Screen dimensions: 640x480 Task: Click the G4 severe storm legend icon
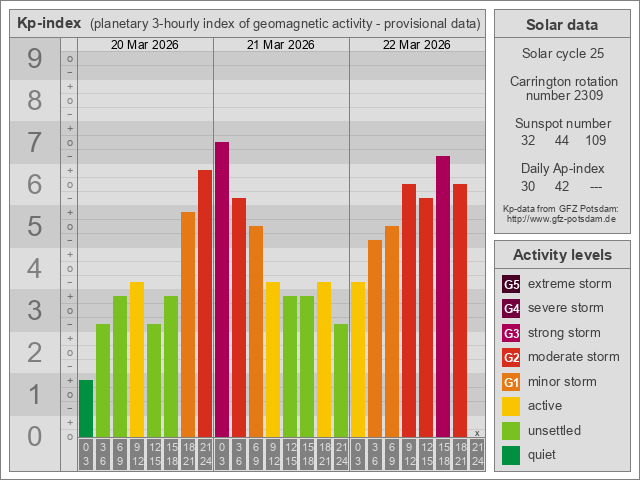click(511, 308)
